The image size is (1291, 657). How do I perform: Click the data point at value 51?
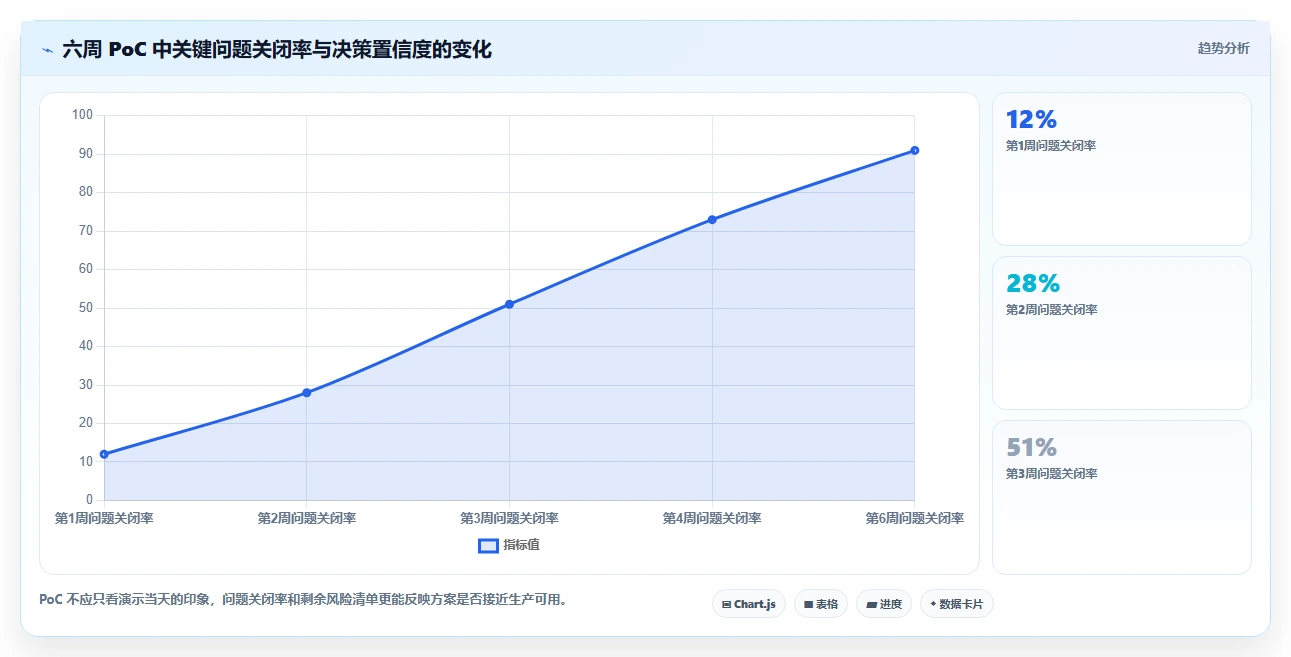(x=509, y=304)
